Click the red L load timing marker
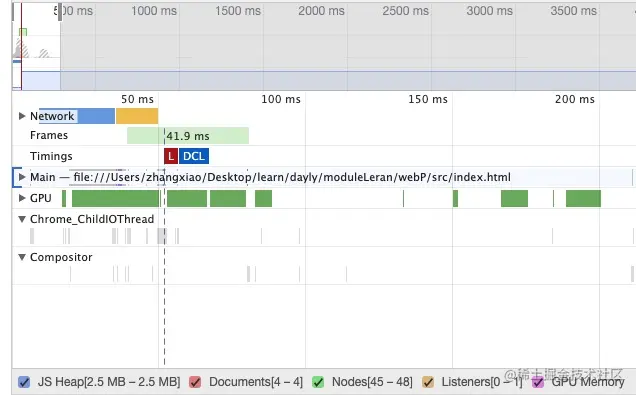The width and height of the screenshot is (636, 395). [171, 156]
